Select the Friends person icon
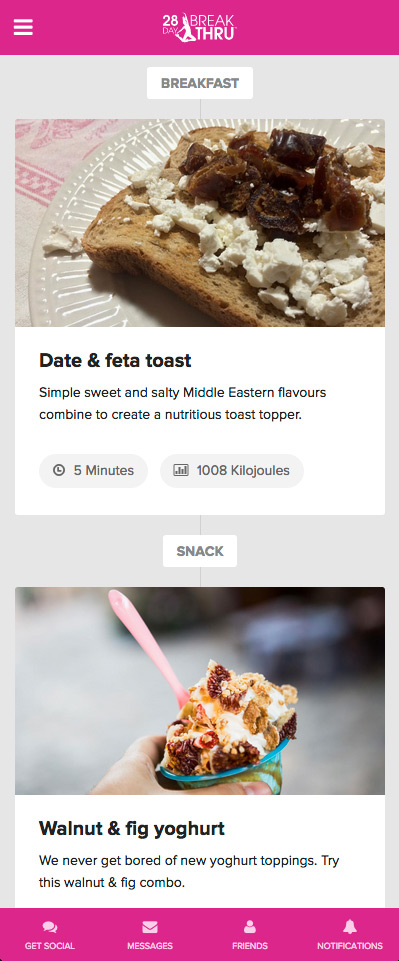Screen dimensions: 399x961 tap(250, 927)
